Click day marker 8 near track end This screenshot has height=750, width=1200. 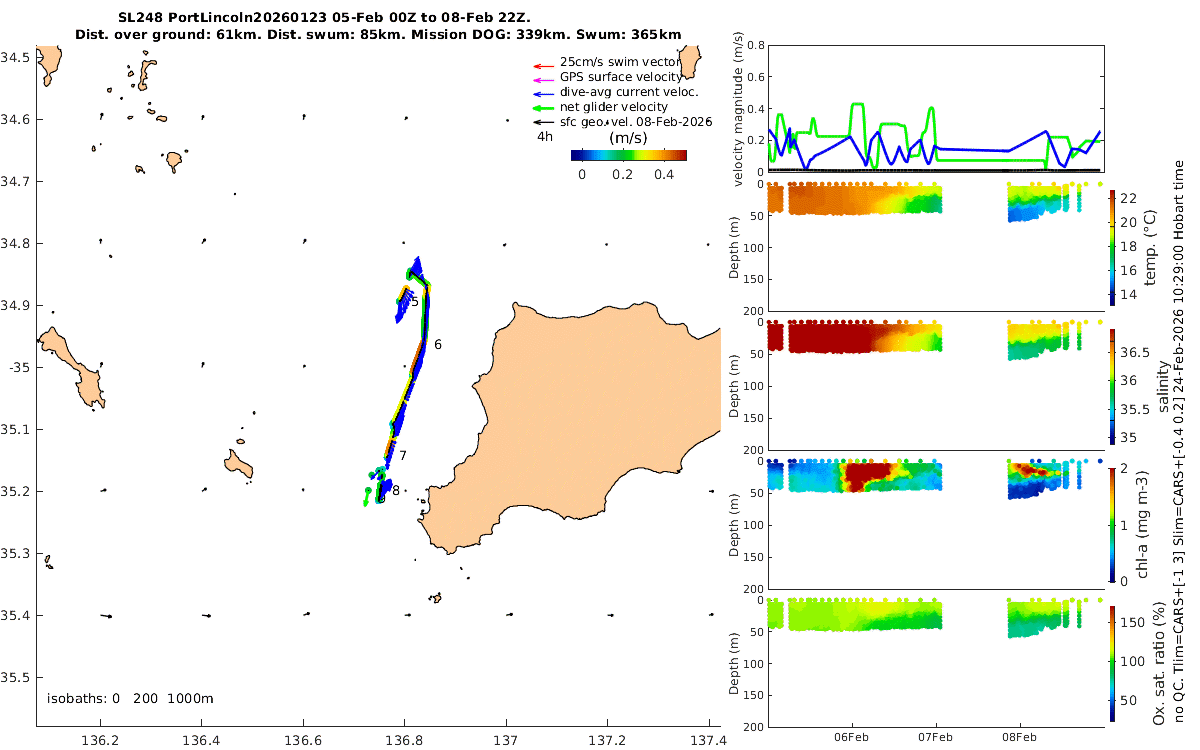coord(396,490)
